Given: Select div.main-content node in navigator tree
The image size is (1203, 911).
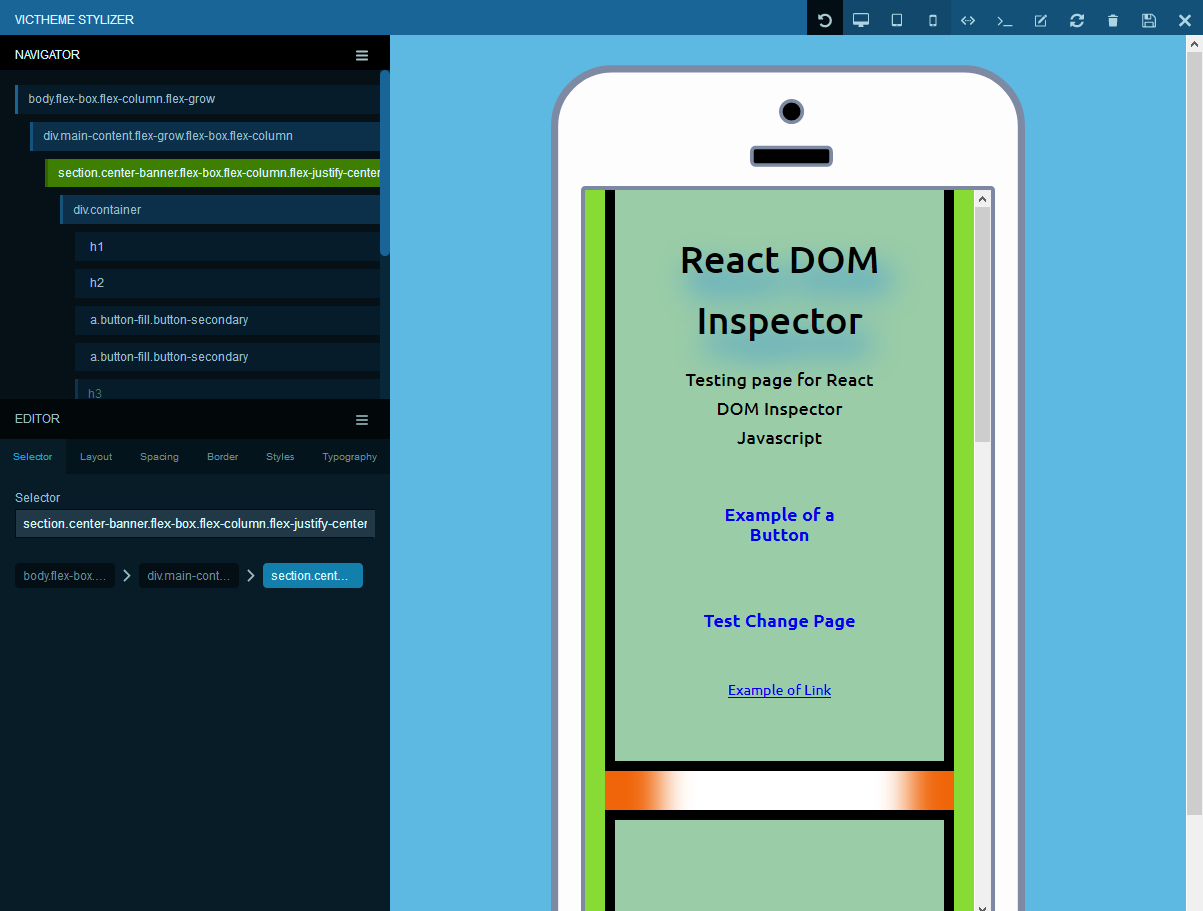Looking at the screenshot, I should [205, 136].
